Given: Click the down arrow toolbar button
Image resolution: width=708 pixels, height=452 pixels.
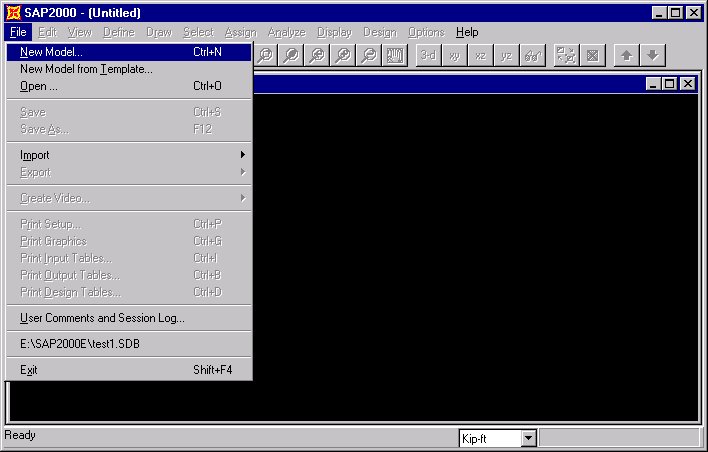Looking at the screenshot, I should 652,55.
